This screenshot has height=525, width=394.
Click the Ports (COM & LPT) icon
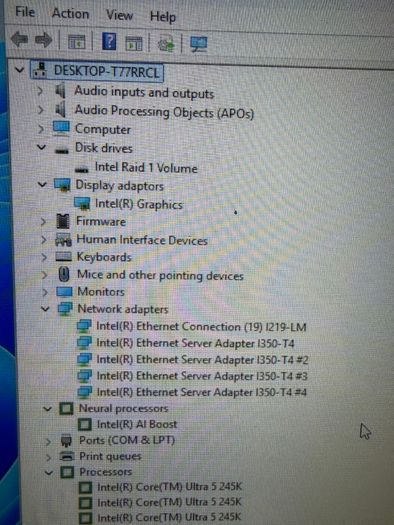pyautogui.click(x=67, y=441)
